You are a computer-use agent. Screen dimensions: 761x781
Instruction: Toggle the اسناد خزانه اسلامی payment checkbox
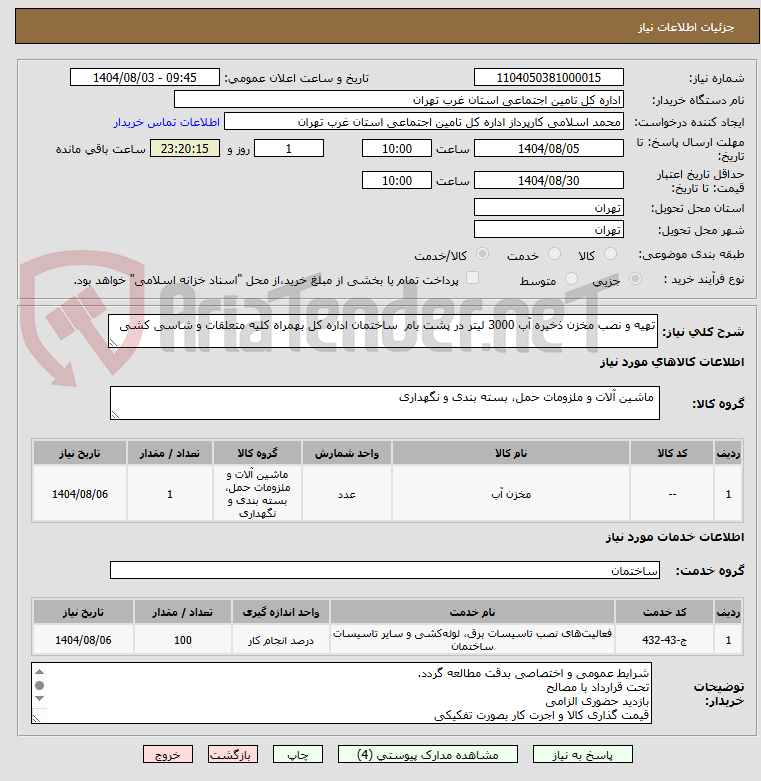click(472, 278)
